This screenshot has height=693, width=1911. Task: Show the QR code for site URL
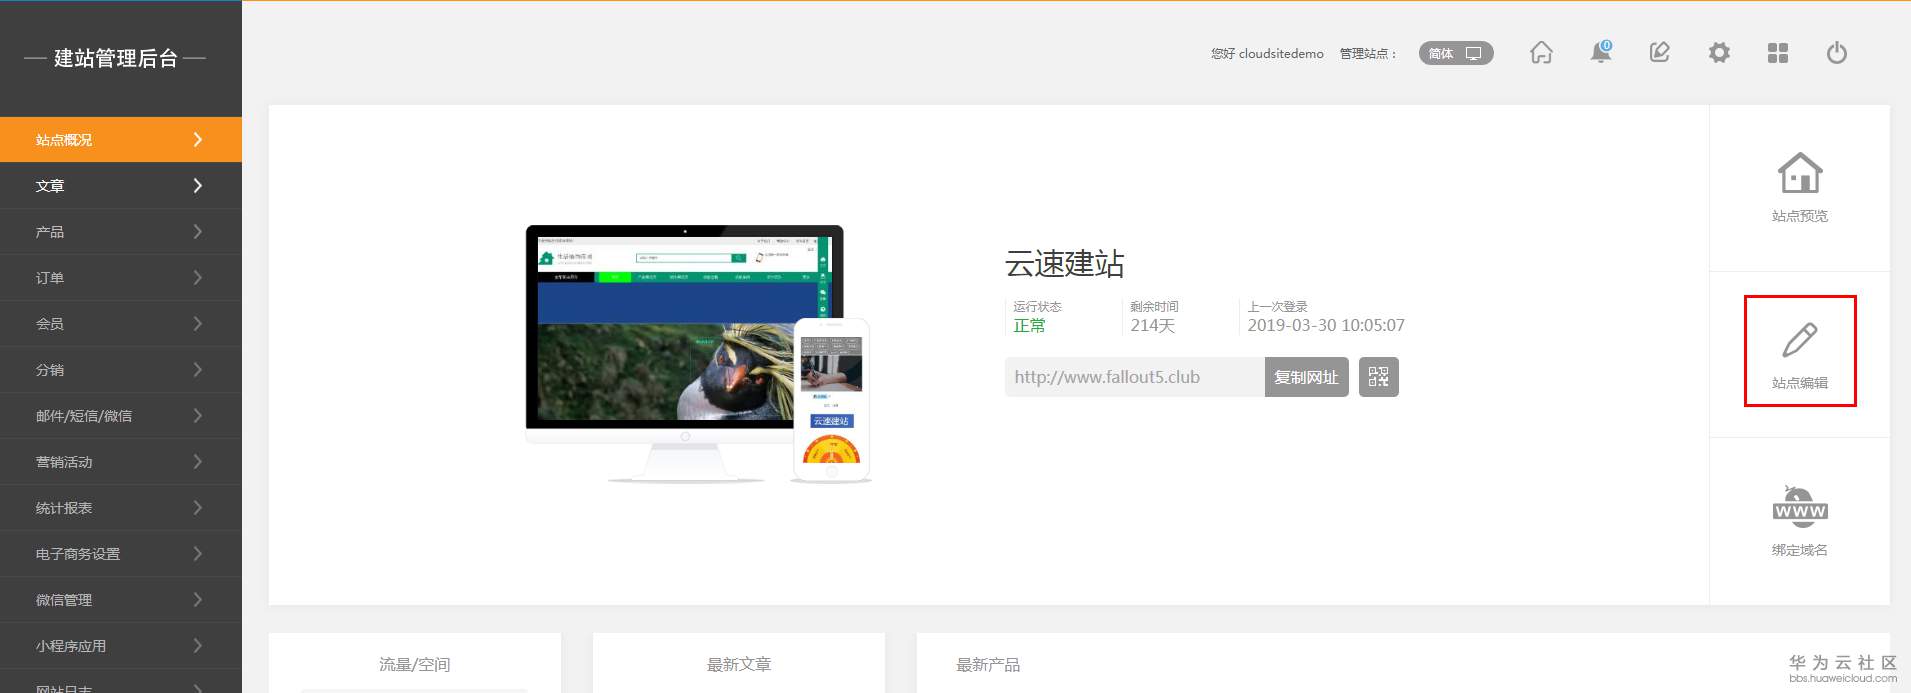[x=1378, y=377]
